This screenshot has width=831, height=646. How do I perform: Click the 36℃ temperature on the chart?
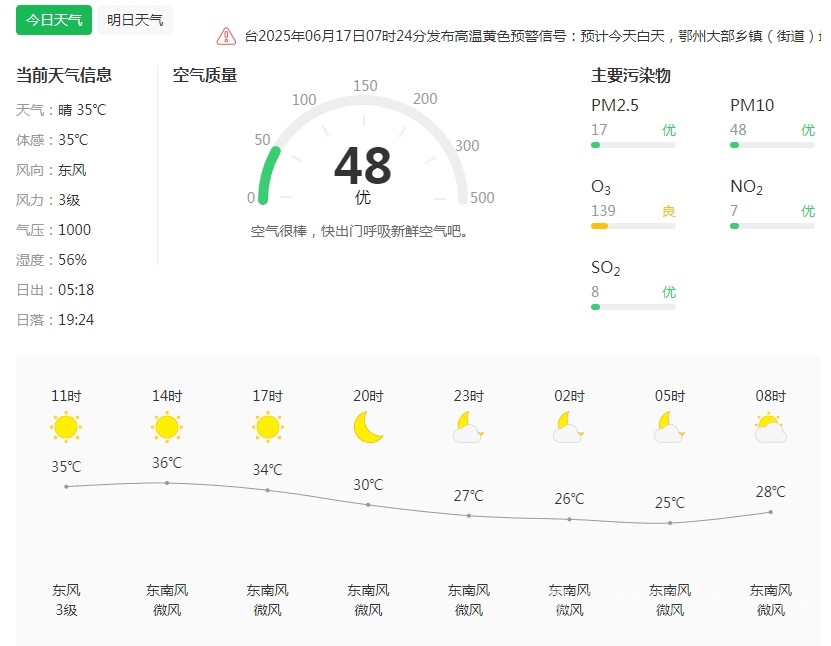pos(167,463)
